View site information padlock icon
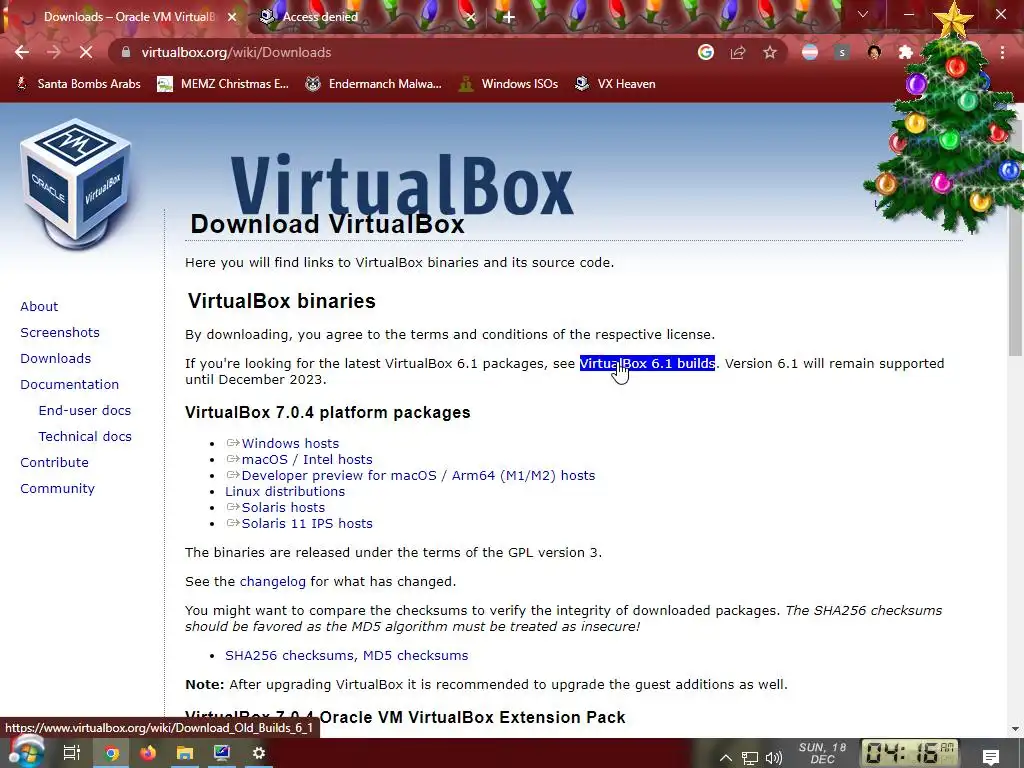Image resolution: width=1024 pixels, height=768 pixels. point(126,52)
